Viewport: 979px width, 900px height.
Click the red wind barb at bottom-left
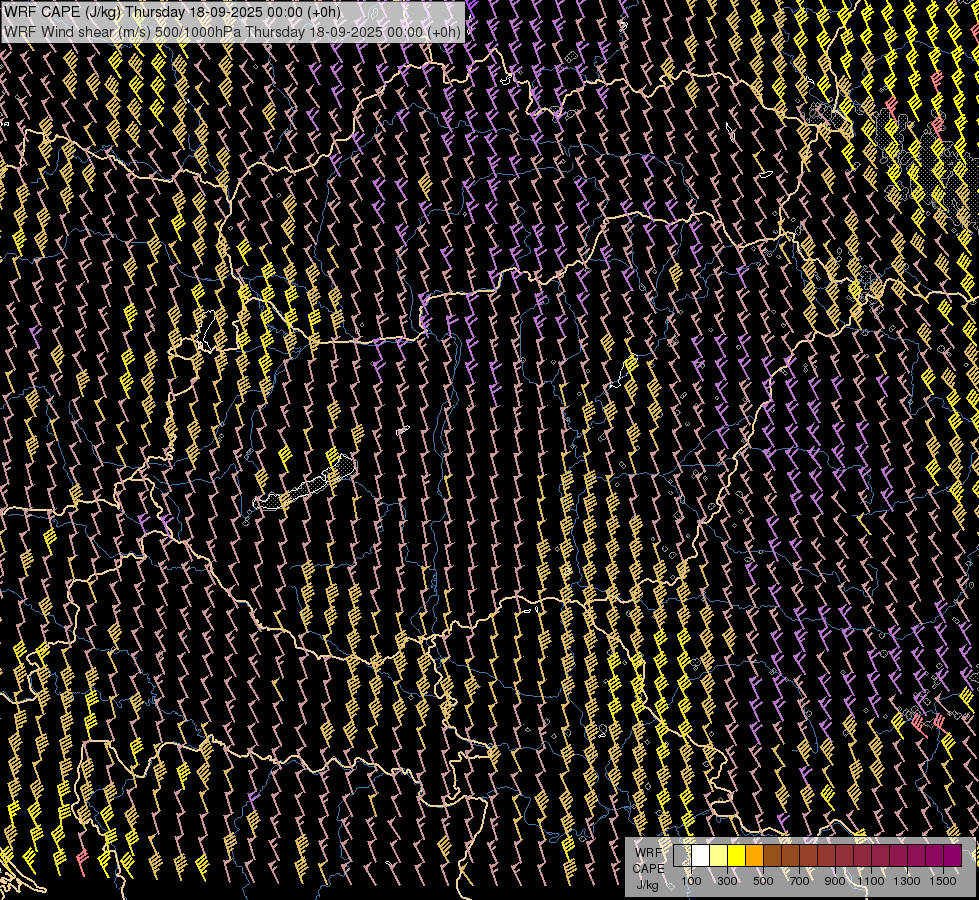[82, 861]
